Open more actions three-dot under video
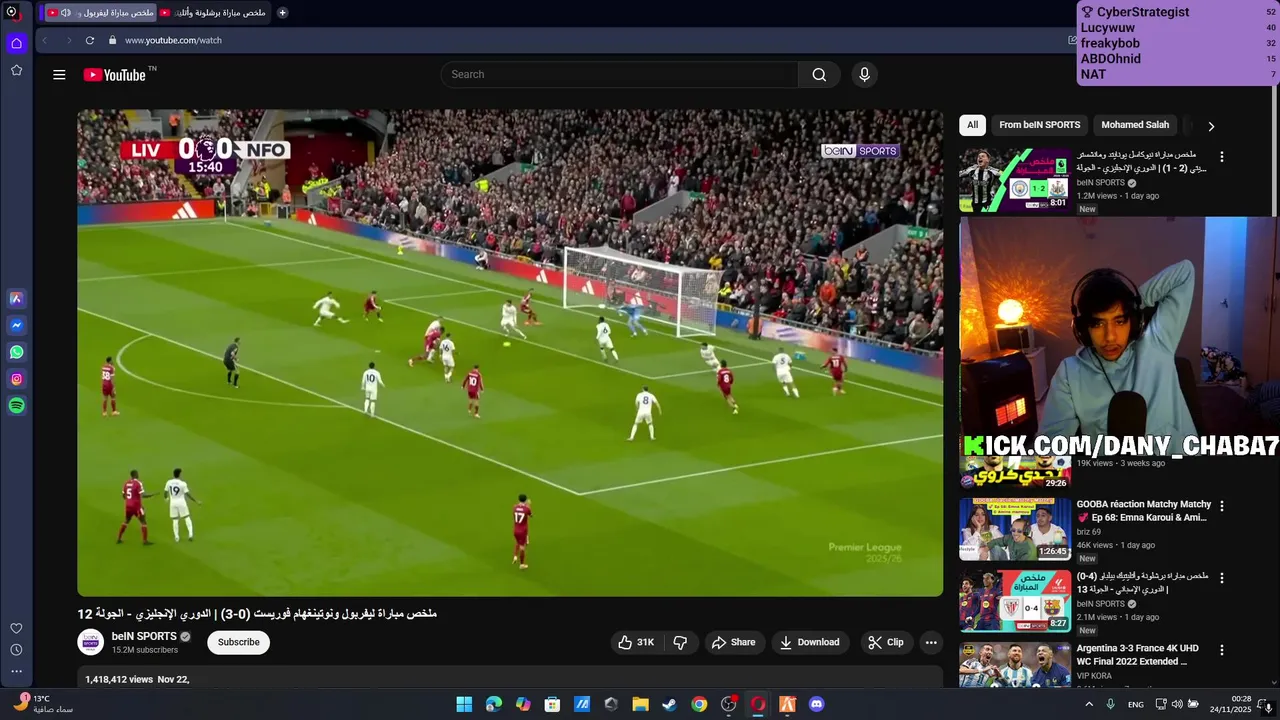Image resolution: width=1280 pixels, height=720 pixels. 931,642
